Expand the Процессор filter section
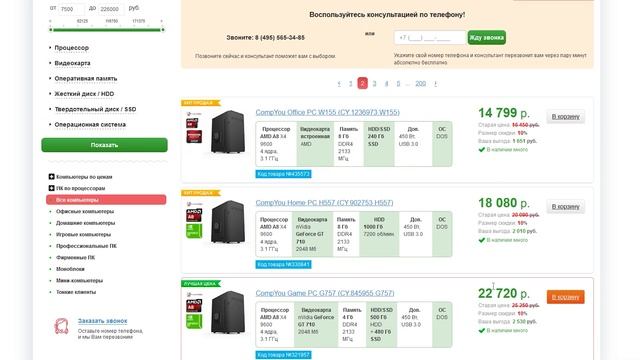This screenshot has height=360, width=640. point(71,48)
